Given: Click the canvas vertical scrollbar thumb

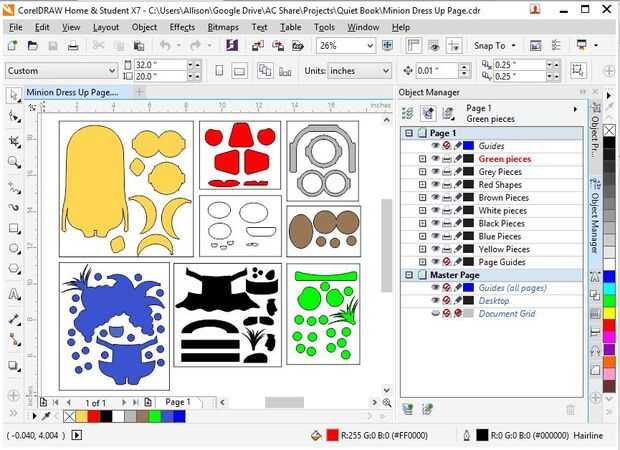Looking at the screenshot, I should [x=386, y=246].
